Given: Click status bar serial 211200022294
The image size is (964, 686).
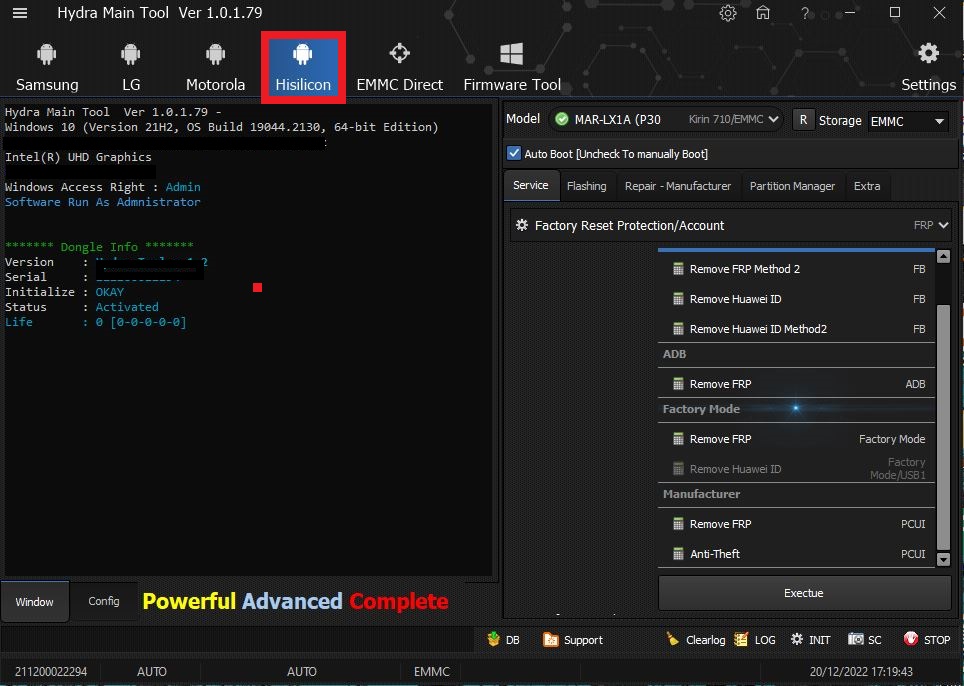Looking at the screenshot, I should (x=50, y=671).
